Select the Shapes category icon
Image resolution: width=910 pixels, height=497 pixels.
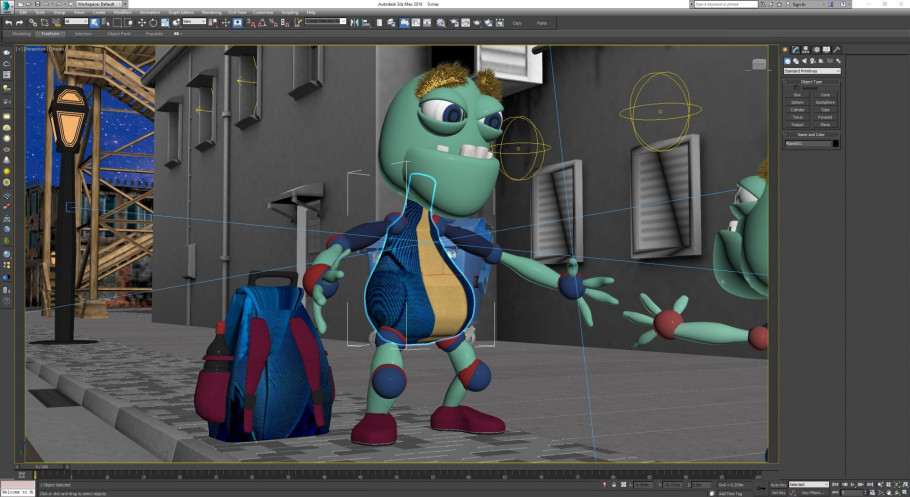(x=796, y=61)
